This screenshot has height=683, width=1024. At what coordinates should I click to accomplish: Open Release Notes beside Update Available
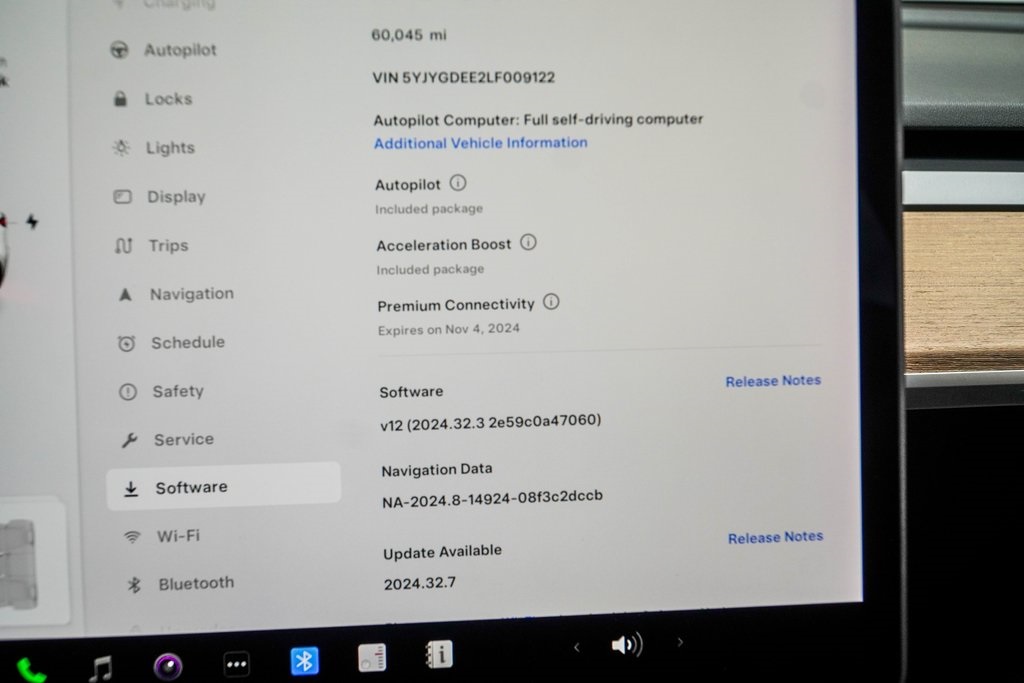[775, 538]
